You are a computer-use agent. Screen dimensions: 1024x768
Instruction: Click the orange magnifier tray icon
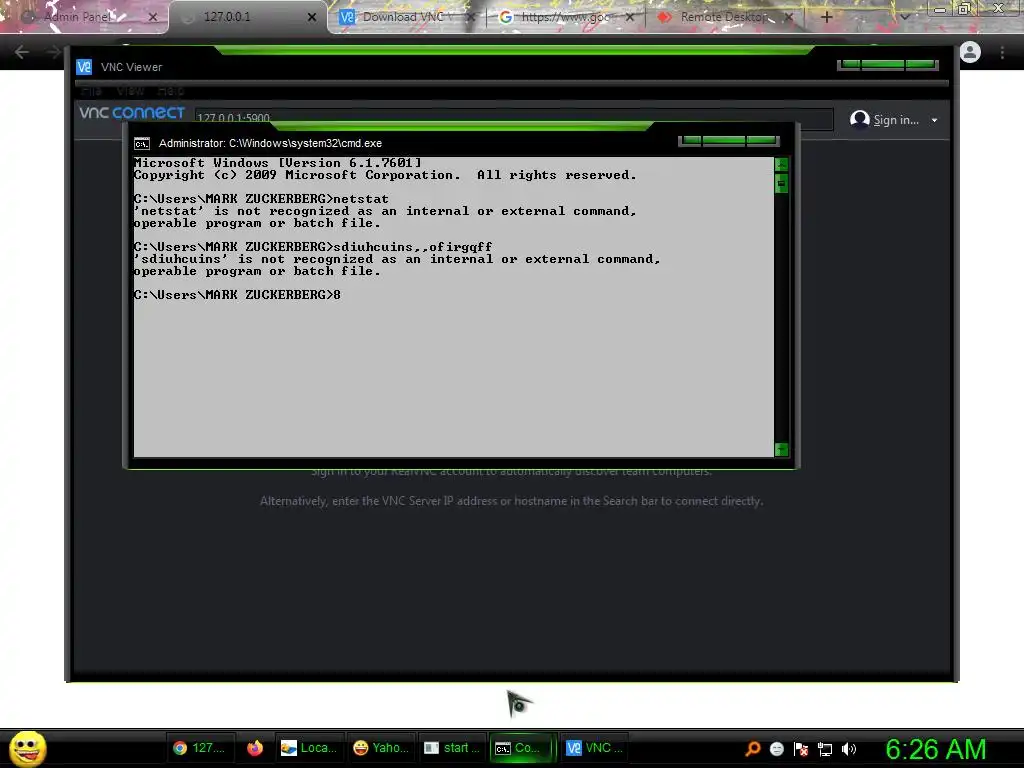pos(753,748)
